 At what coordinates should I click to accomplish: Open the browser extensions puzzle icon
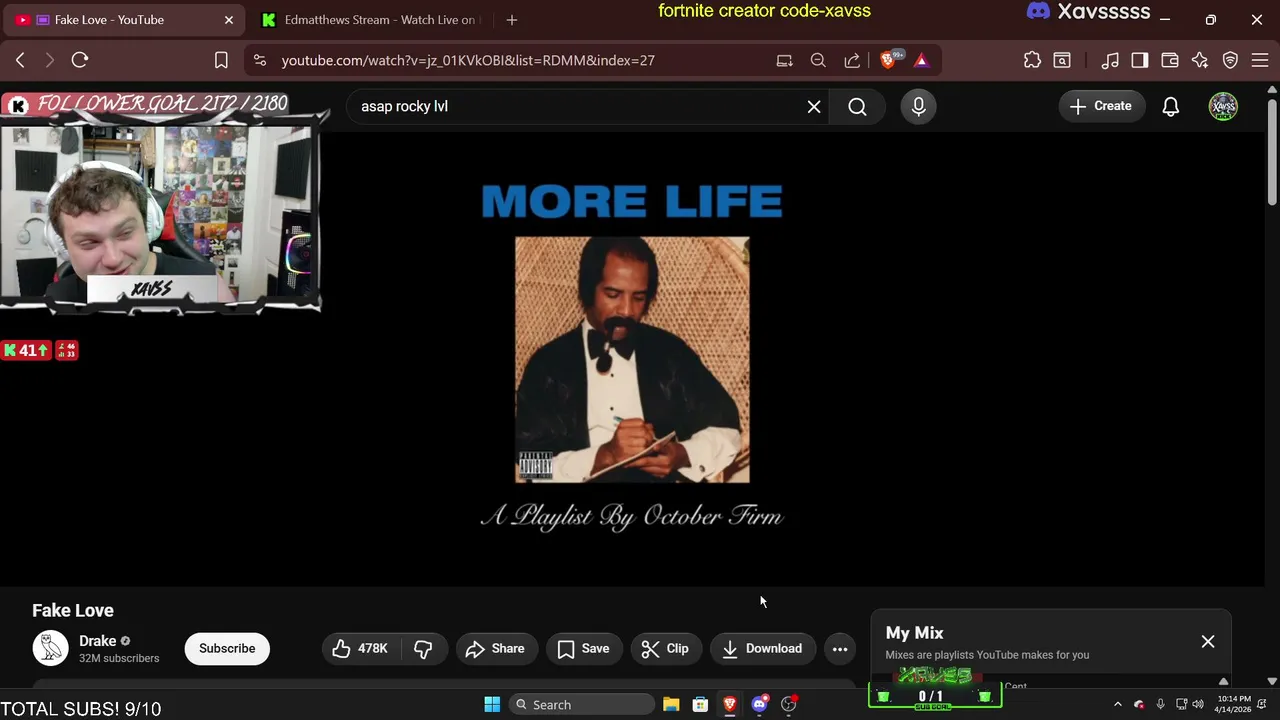(1032, 60)
